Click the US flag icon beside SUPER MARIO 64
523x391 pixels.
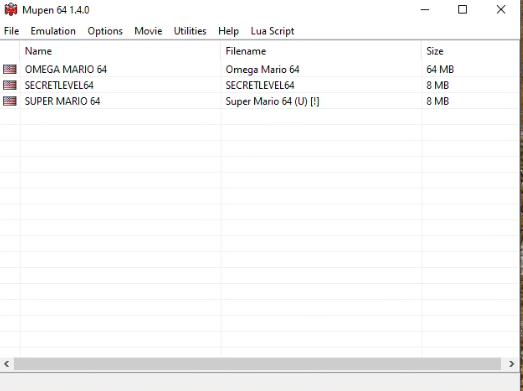(x=10, y=101)
